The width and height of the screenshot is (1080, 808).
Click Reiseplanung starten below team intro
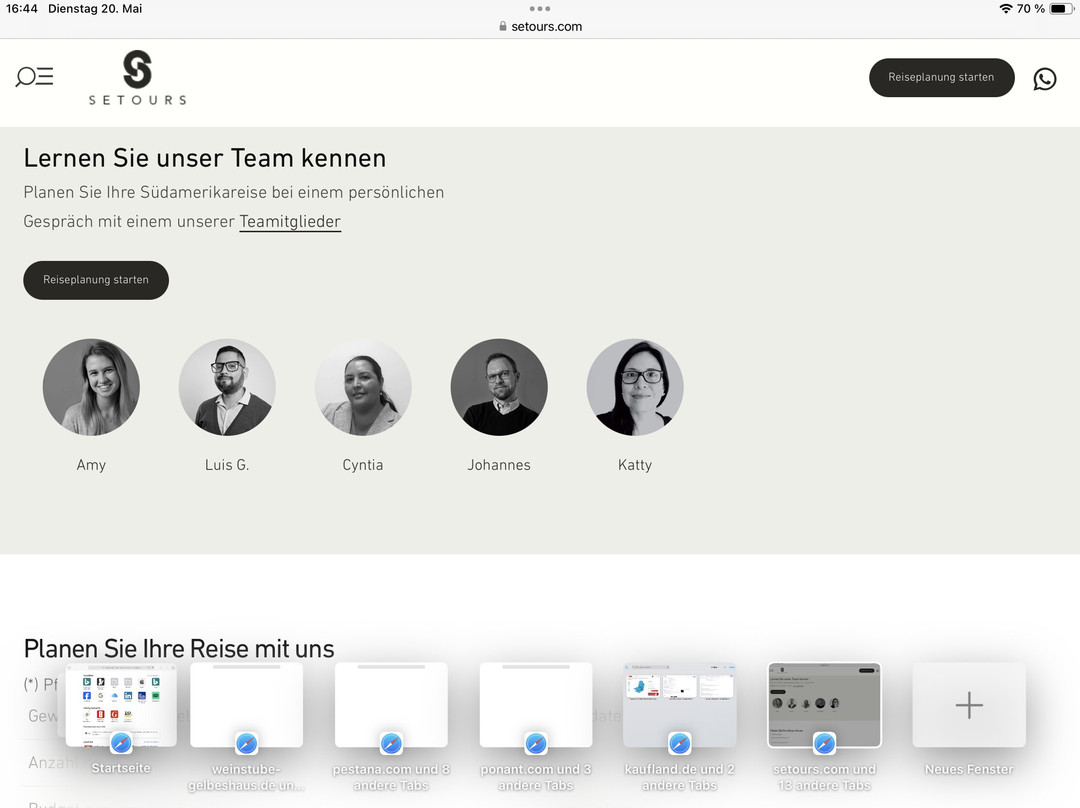click(x=96, y=280)
